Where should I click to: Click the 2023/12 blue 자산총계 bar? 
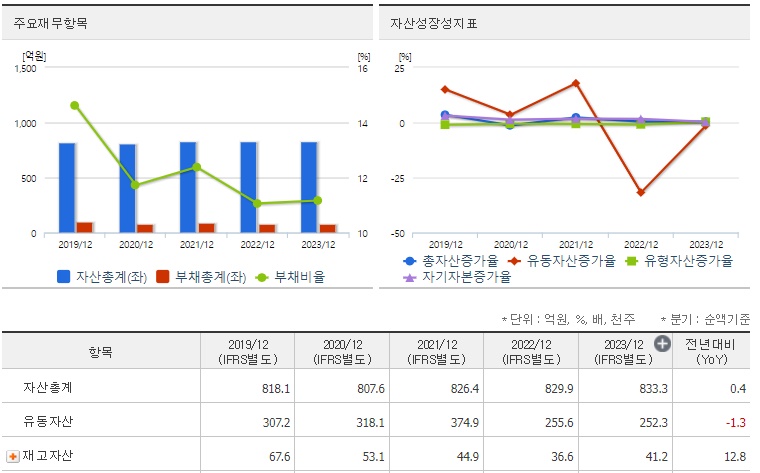pos(309,188)
